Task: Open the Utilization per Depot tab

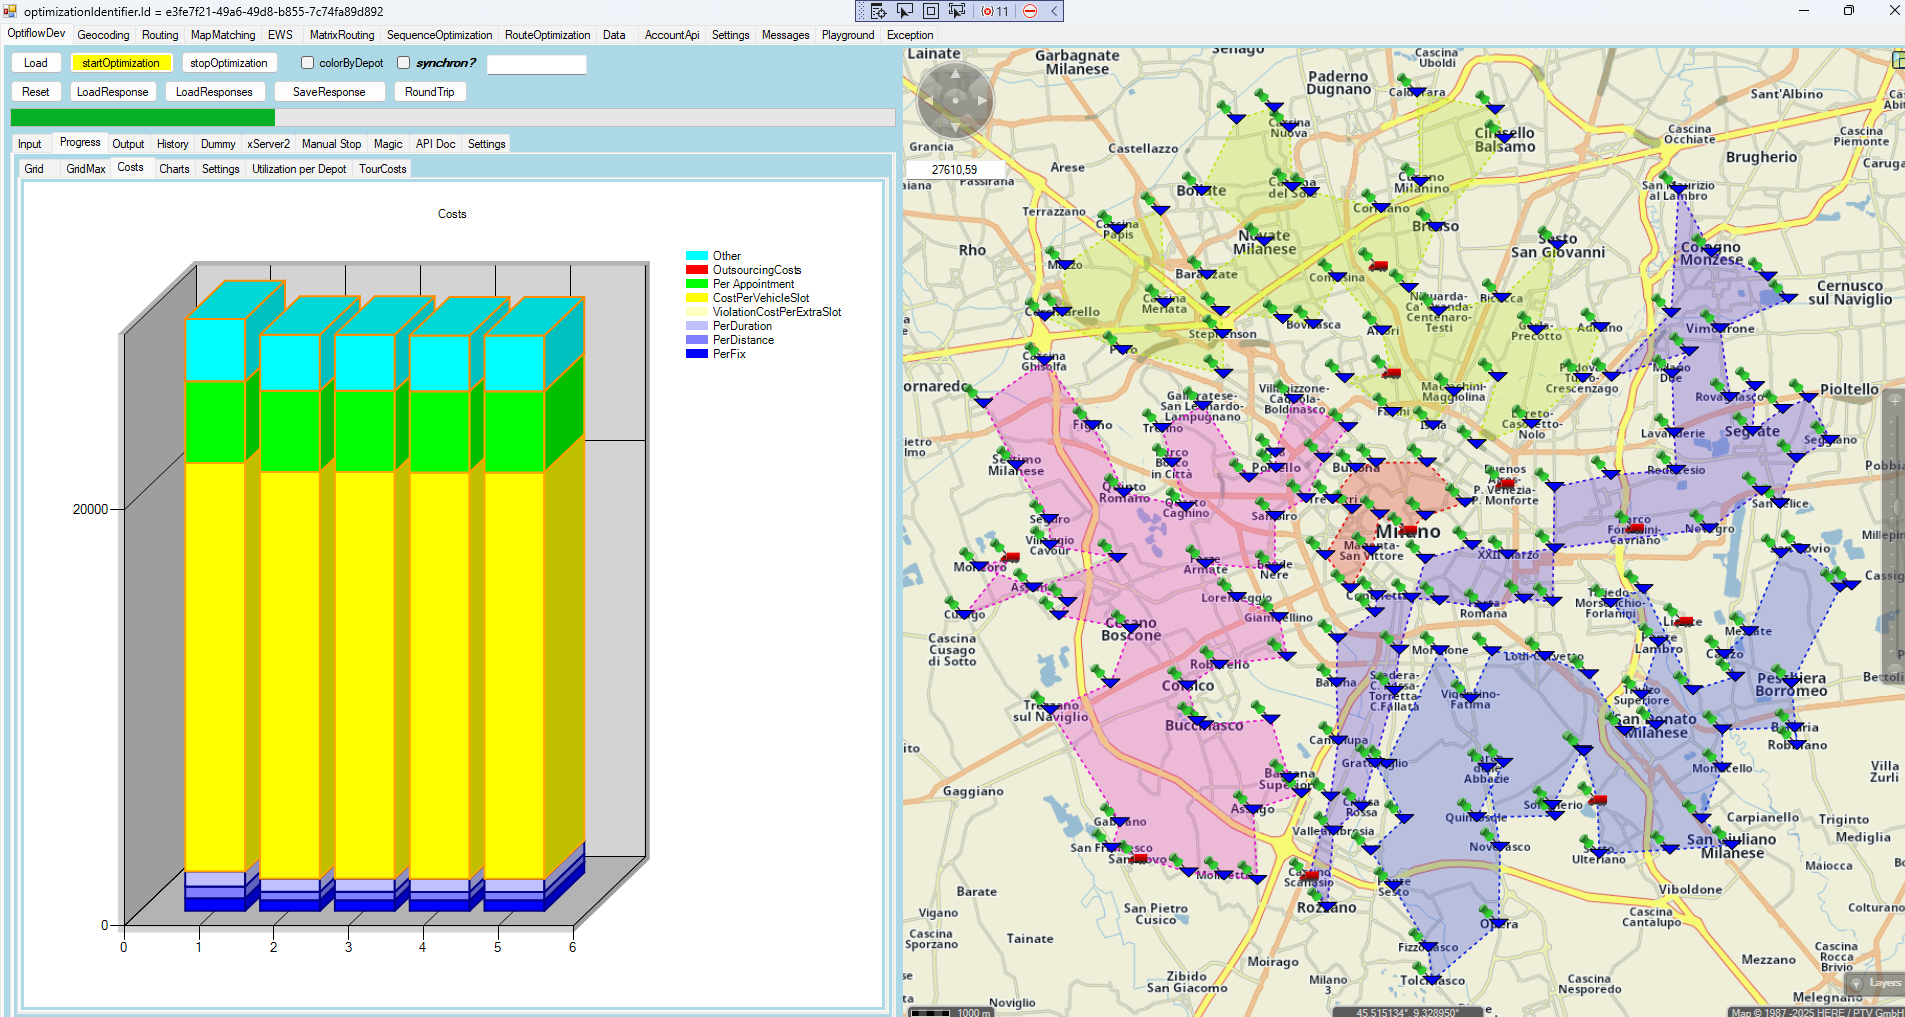Action: tap(299, 169)
